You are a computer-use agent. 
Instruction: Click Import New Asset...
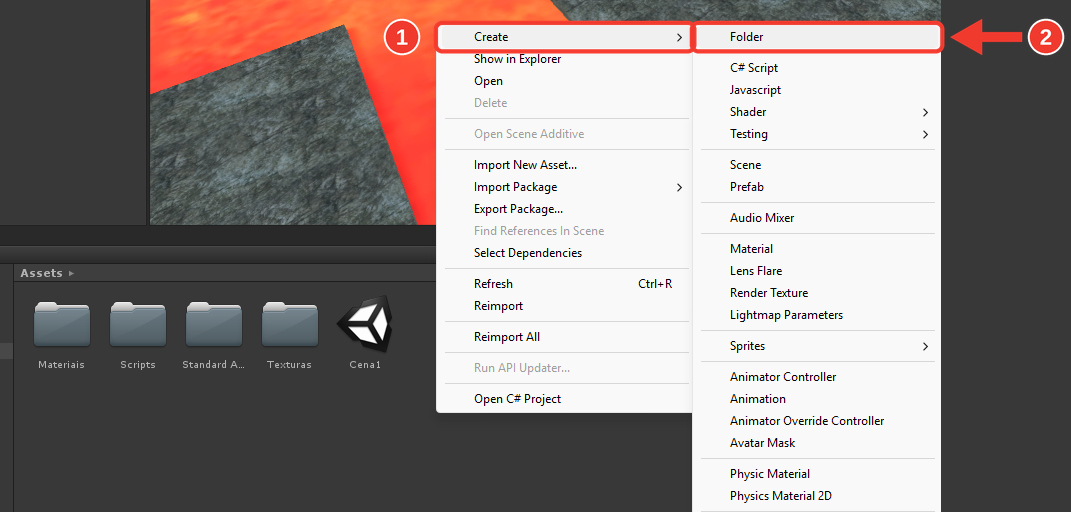click(564, 165)
